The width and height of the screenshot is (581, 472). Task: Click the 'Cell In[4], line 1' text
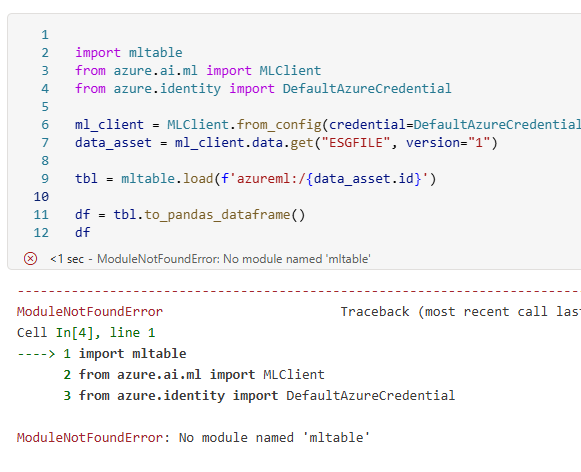coord(86,333)
